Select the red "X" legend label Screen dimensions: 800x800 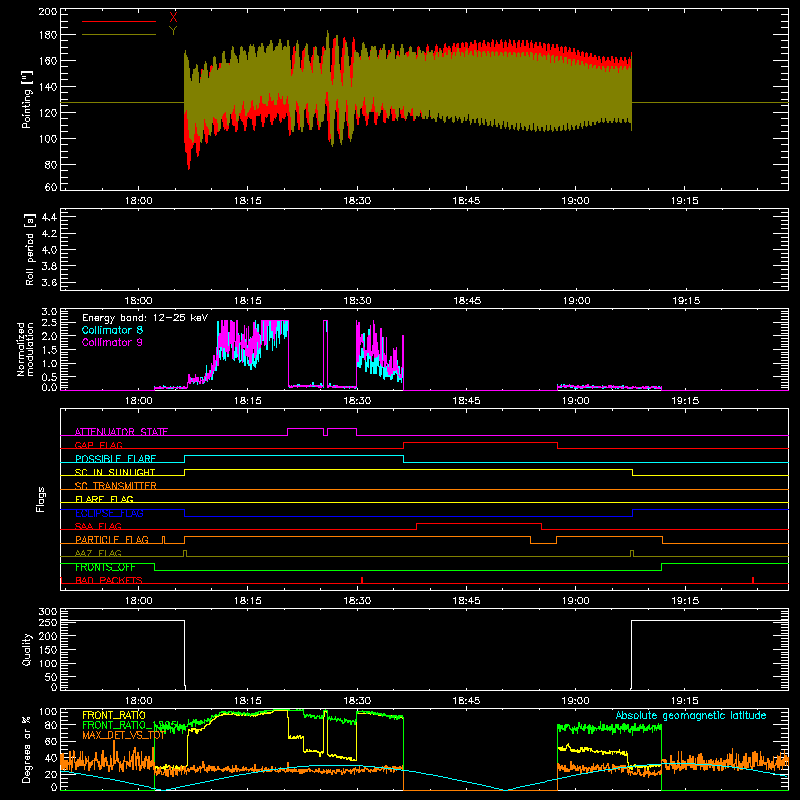(173, 17)
